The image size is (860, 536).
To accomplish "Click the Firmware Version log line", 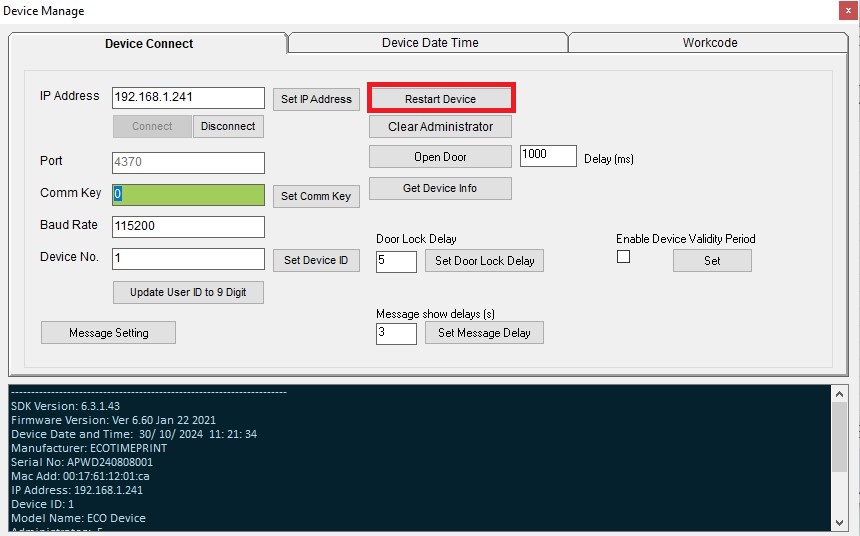I will click(114, 420).
